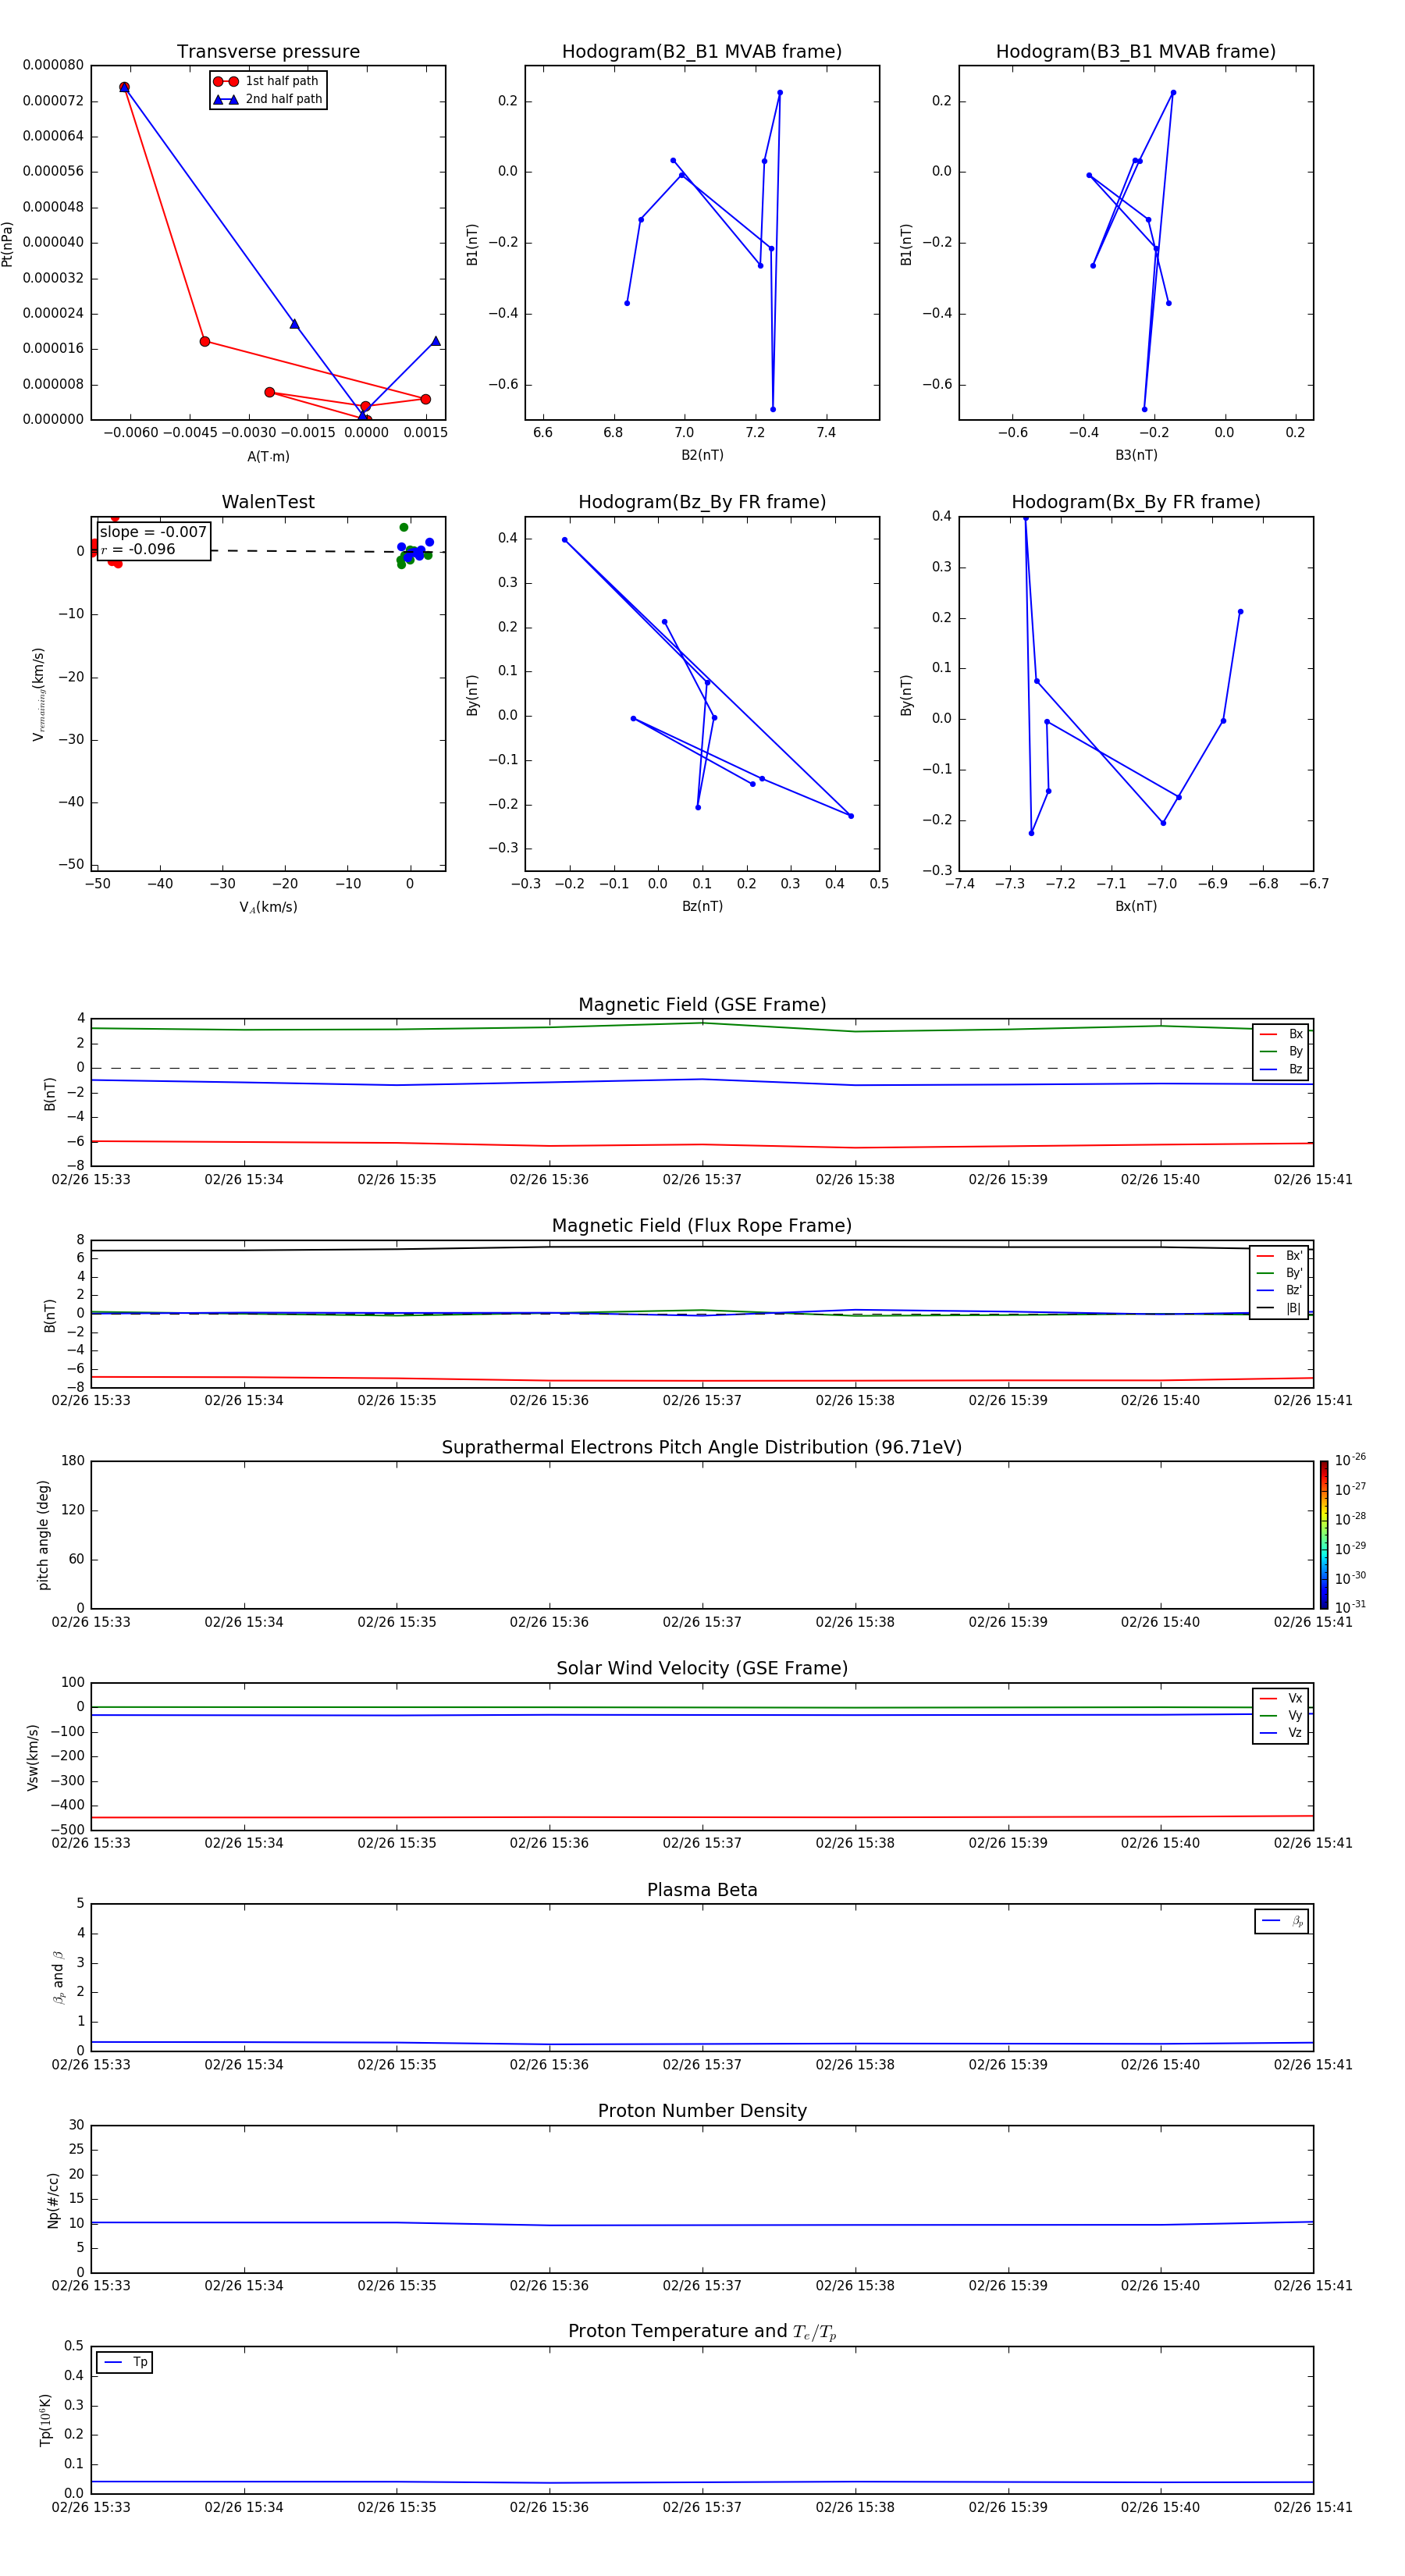Viewport: 1405px width, 2576px height.
Task: Click the By' legend entry in Flux Rope panel
Action: (1279, 1273)
